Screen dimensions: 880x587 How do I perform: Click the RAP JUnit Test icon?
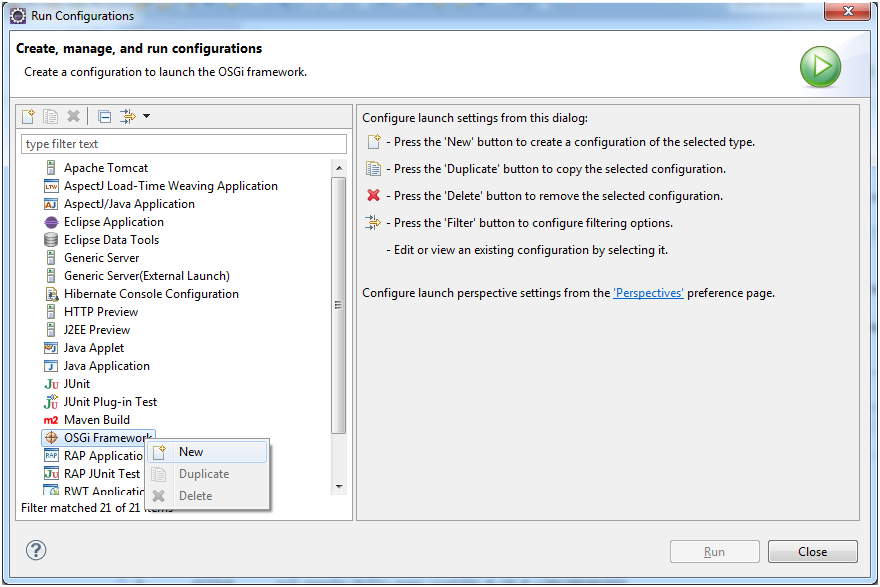[x=51, y=474]
